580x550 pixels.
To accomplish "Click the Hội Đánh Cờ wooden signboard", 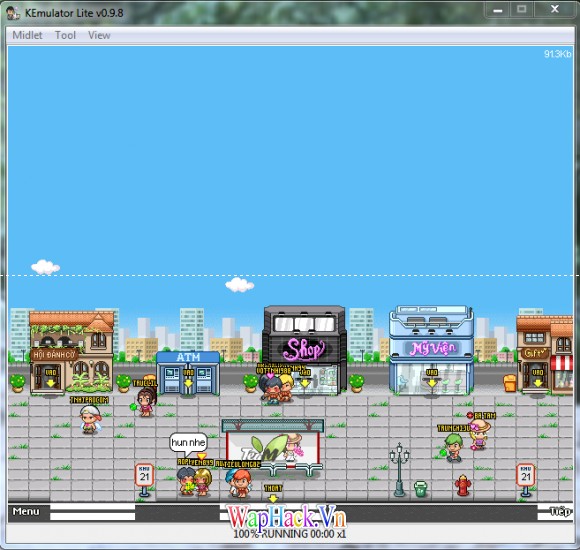I will [54, 355].
